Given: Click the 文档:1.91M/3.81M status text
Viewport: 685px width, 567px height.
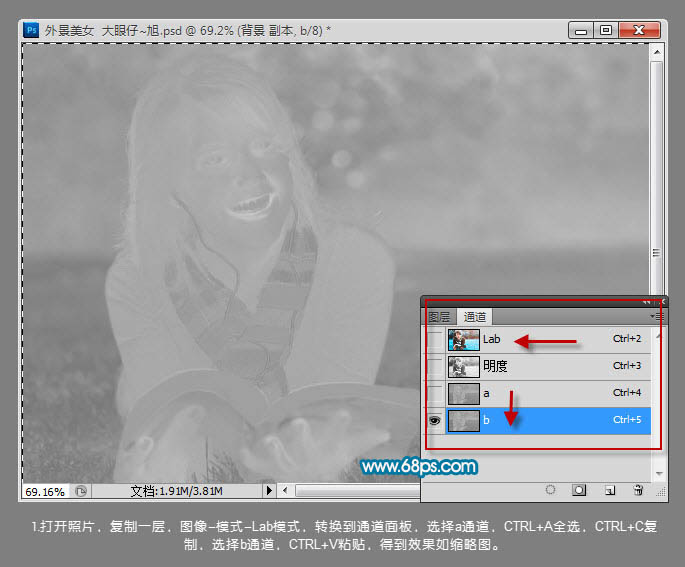Looking at the screenshot, I should coord(176,491).
